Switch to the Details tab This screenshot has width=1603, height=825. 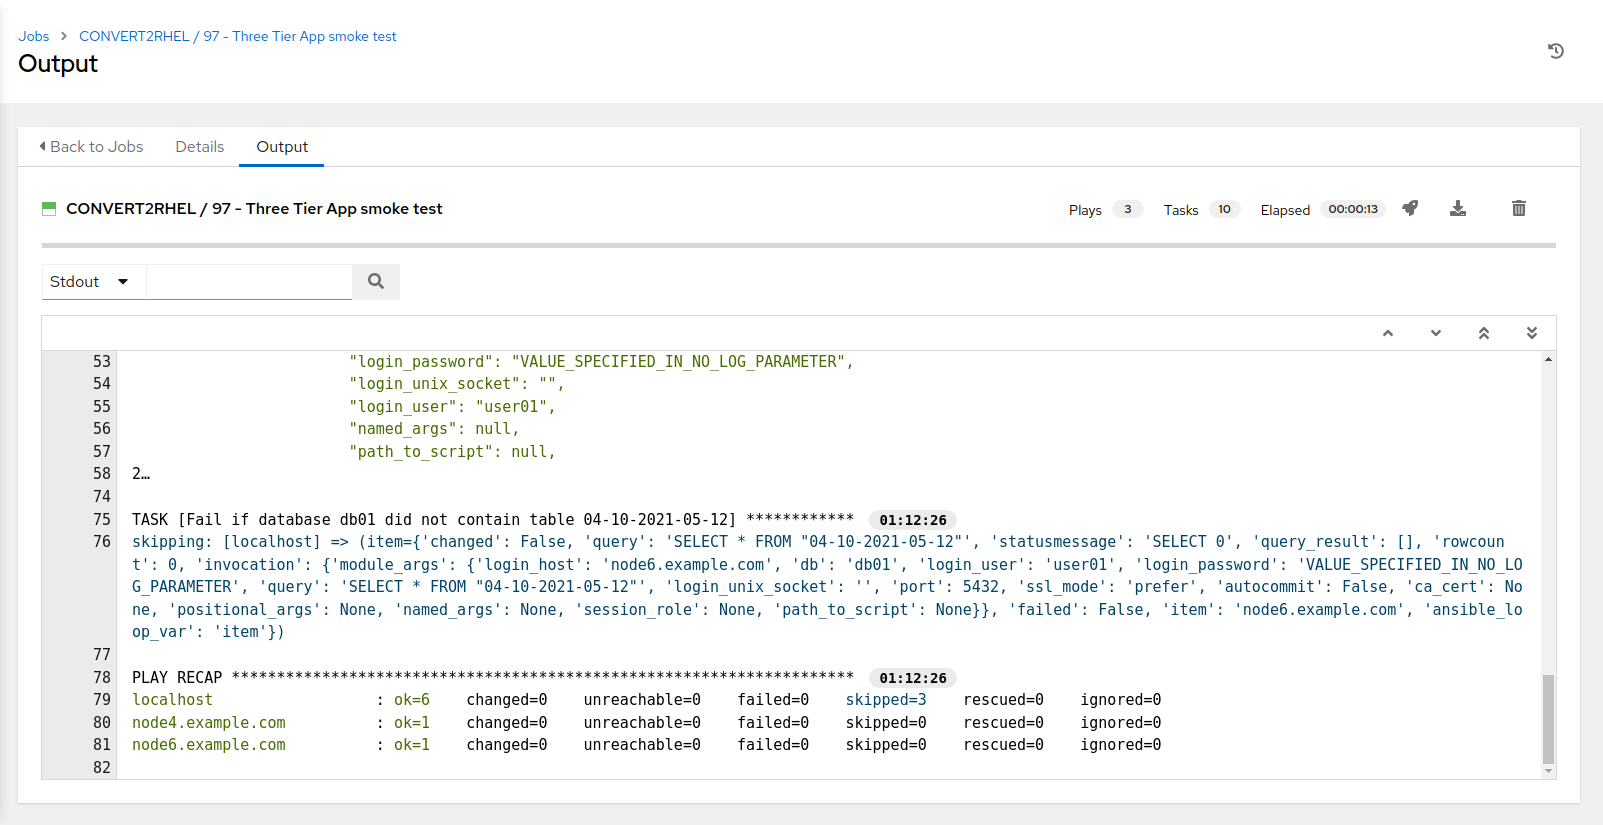[200, 146]
